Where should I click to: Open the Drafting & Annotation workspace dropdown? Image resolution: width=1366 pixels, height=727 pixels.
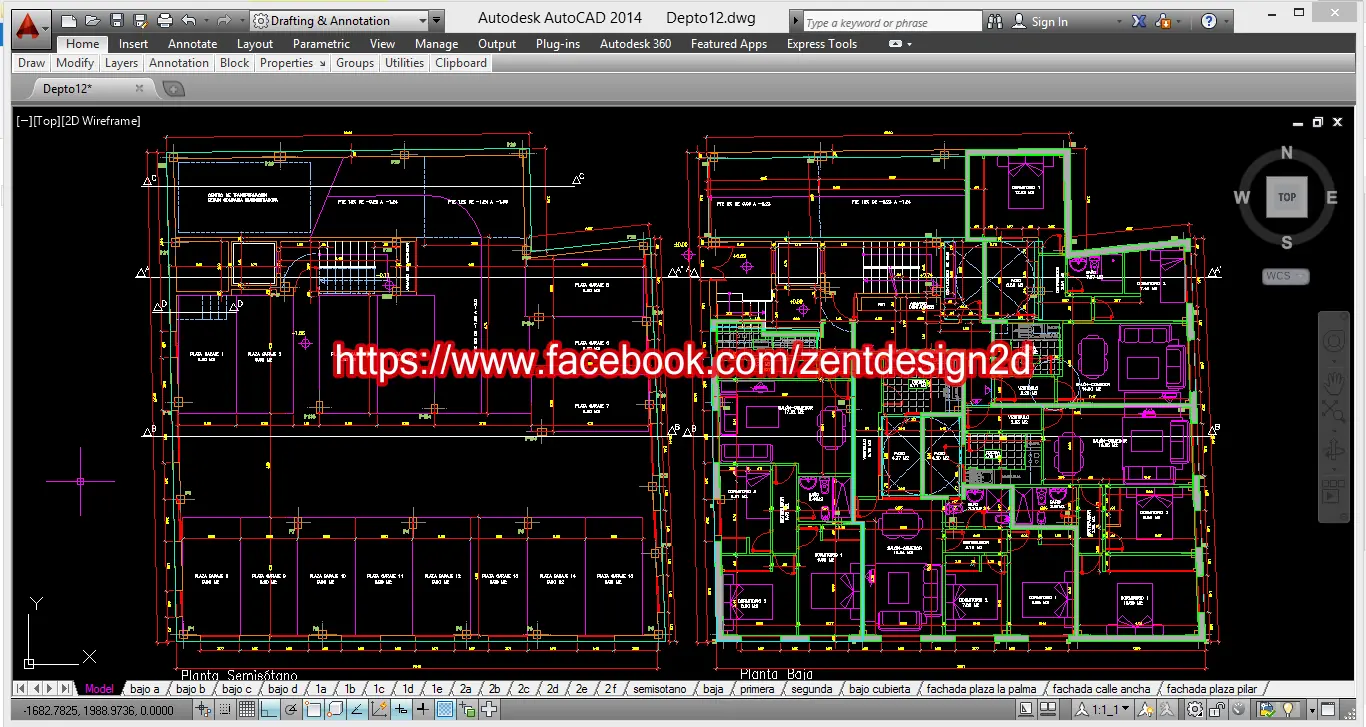click(339, 21)
